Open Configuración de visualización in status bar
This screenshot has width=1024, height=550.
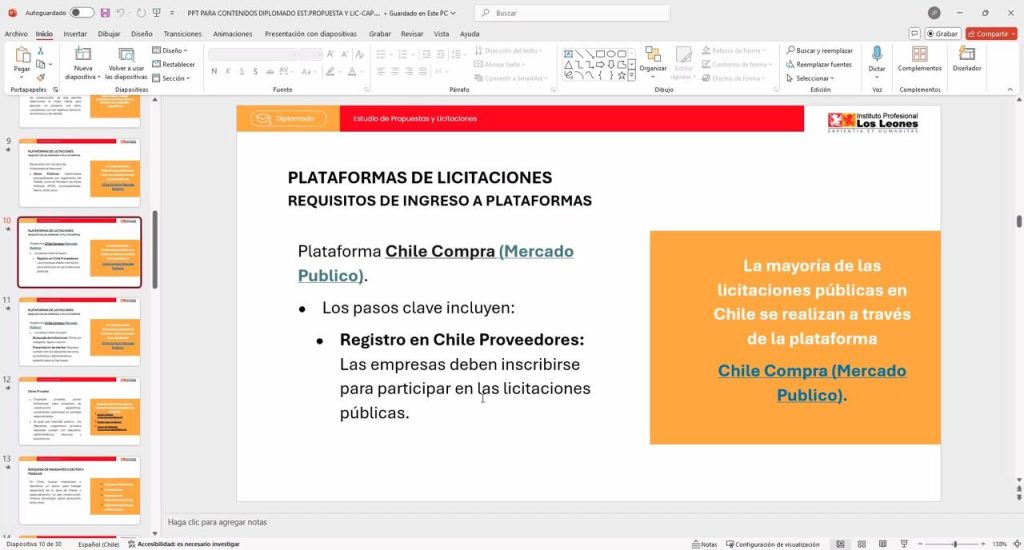point(773,544)
